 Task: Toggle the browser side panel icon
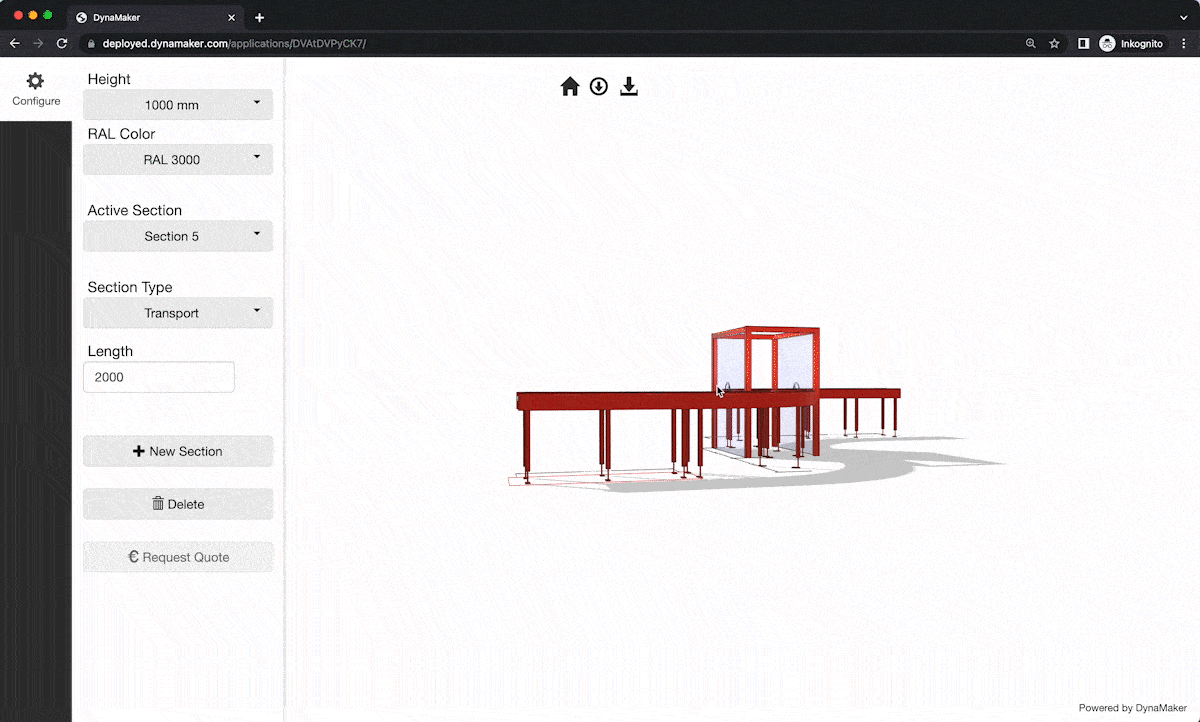1083,44
